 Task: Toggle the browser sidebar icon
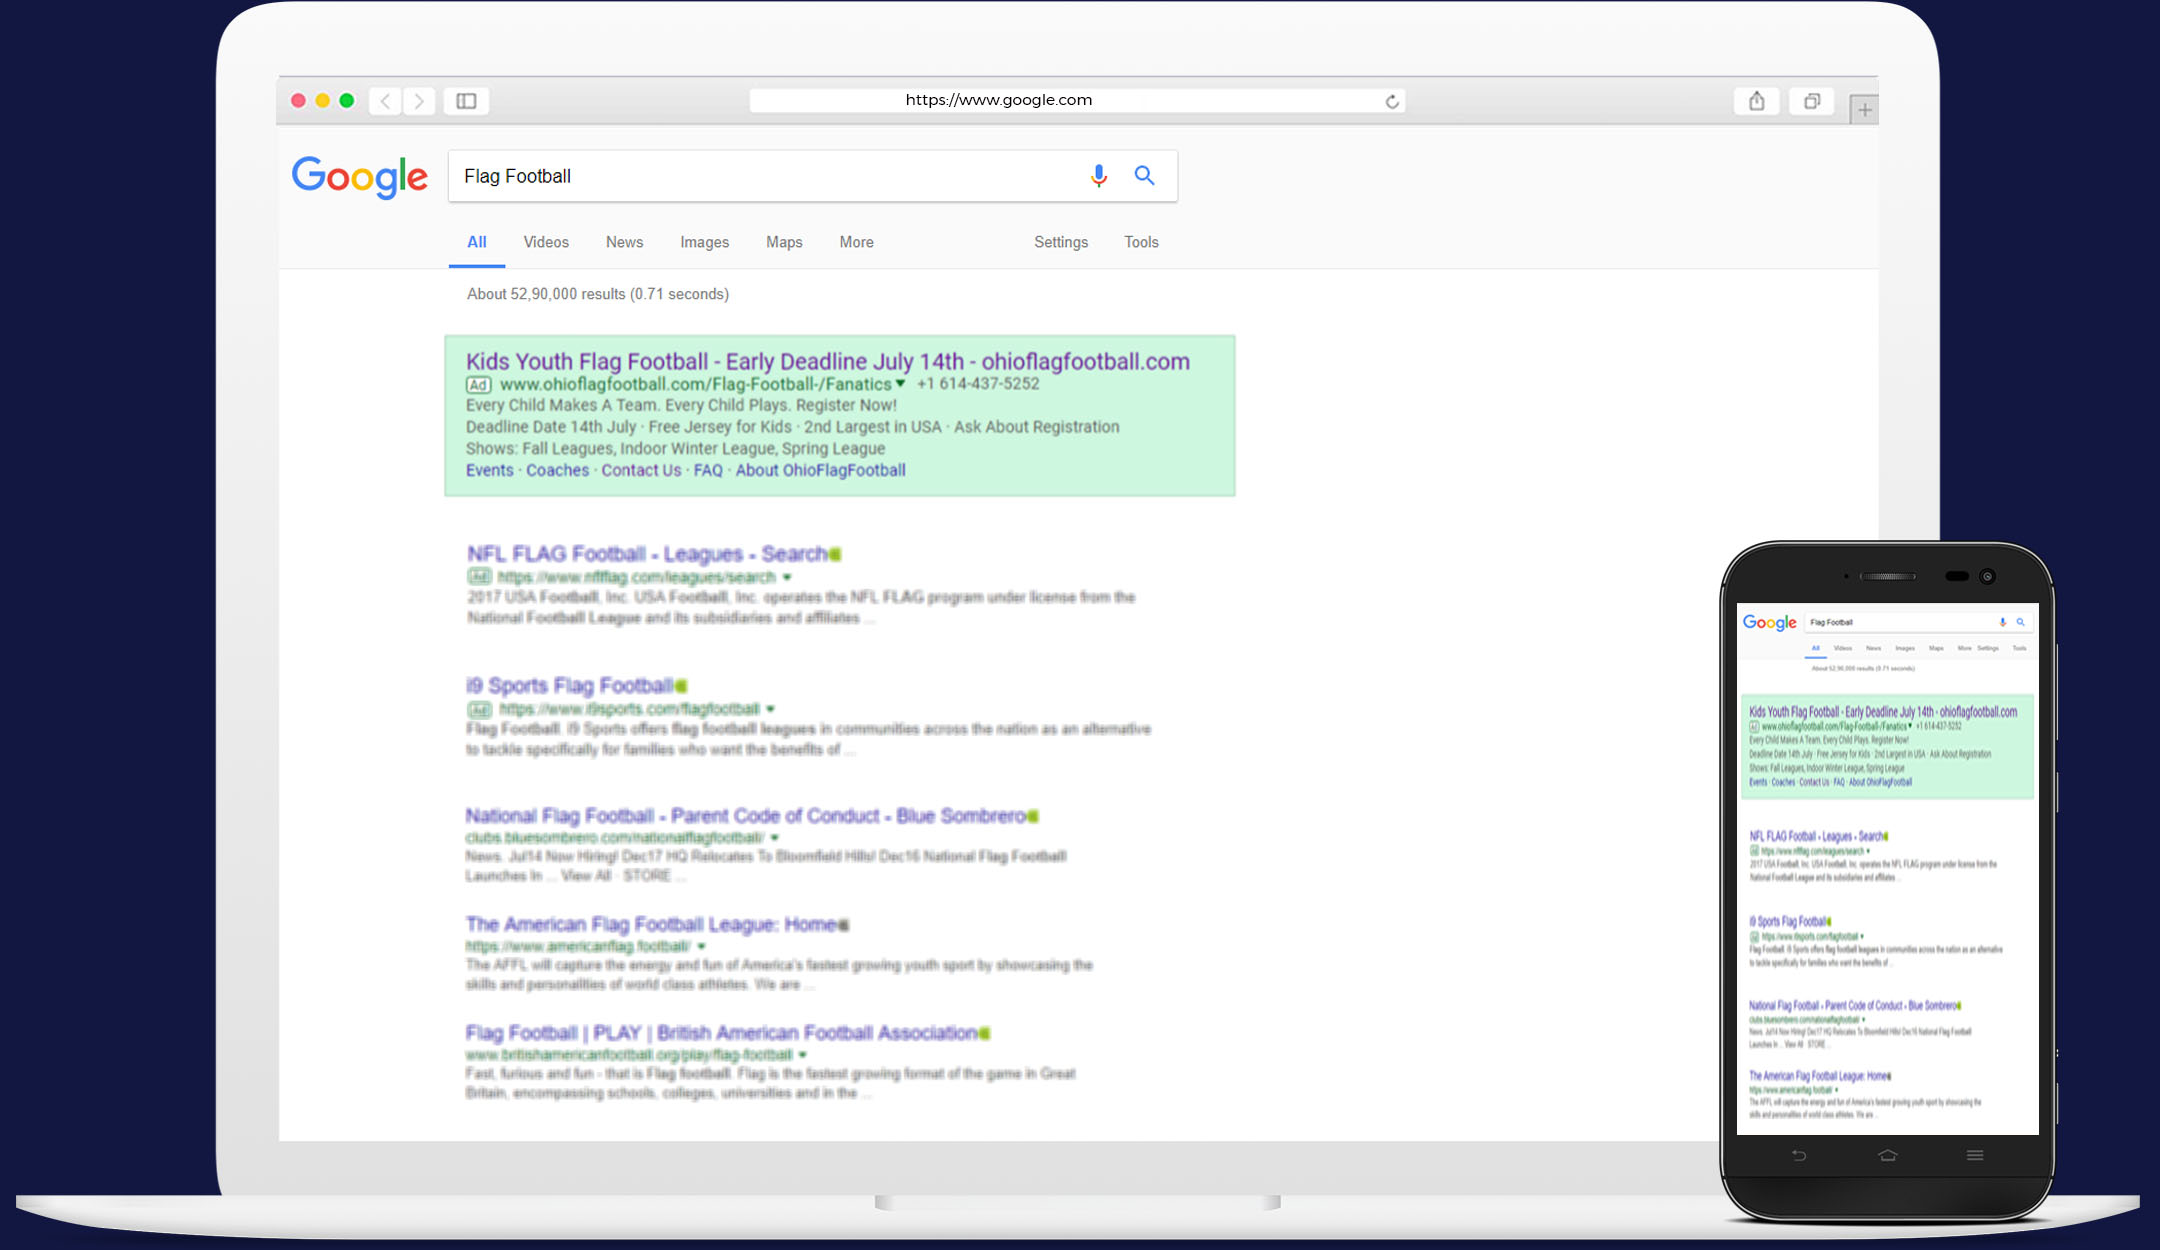click(x=466, y=101)
